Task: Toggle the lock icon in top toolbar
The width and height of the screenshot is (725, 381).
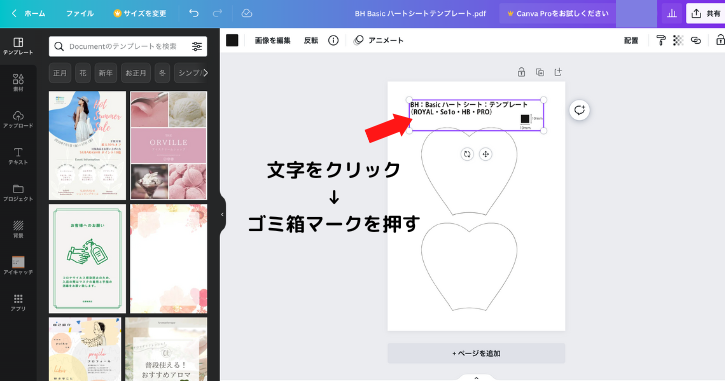Action: 720,40
